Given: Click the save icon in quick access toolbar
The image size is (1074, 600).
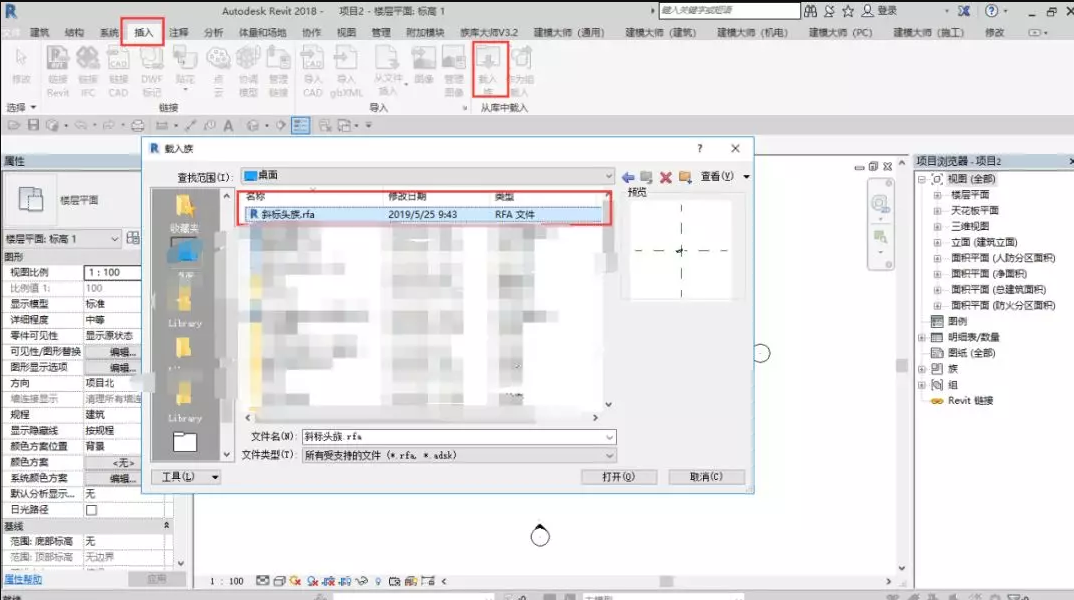Looking at the screenshot, I should [35, 125].
